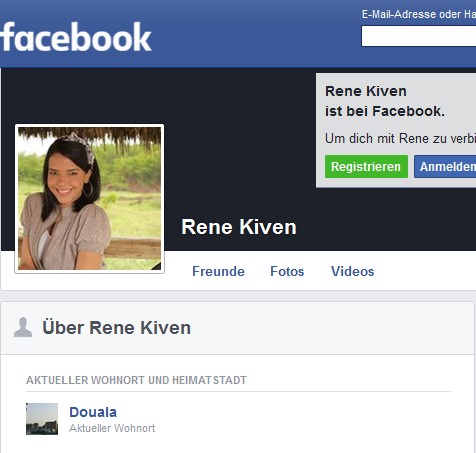Click the Aktueller Wohnort caption under Douala
The image size is (476, 453).
(x=112, y=428)
